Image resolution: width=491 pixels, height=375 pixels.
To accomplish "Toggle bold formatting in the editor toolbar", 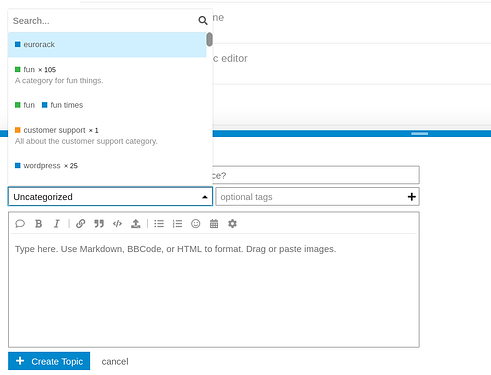I will point(39,224).
